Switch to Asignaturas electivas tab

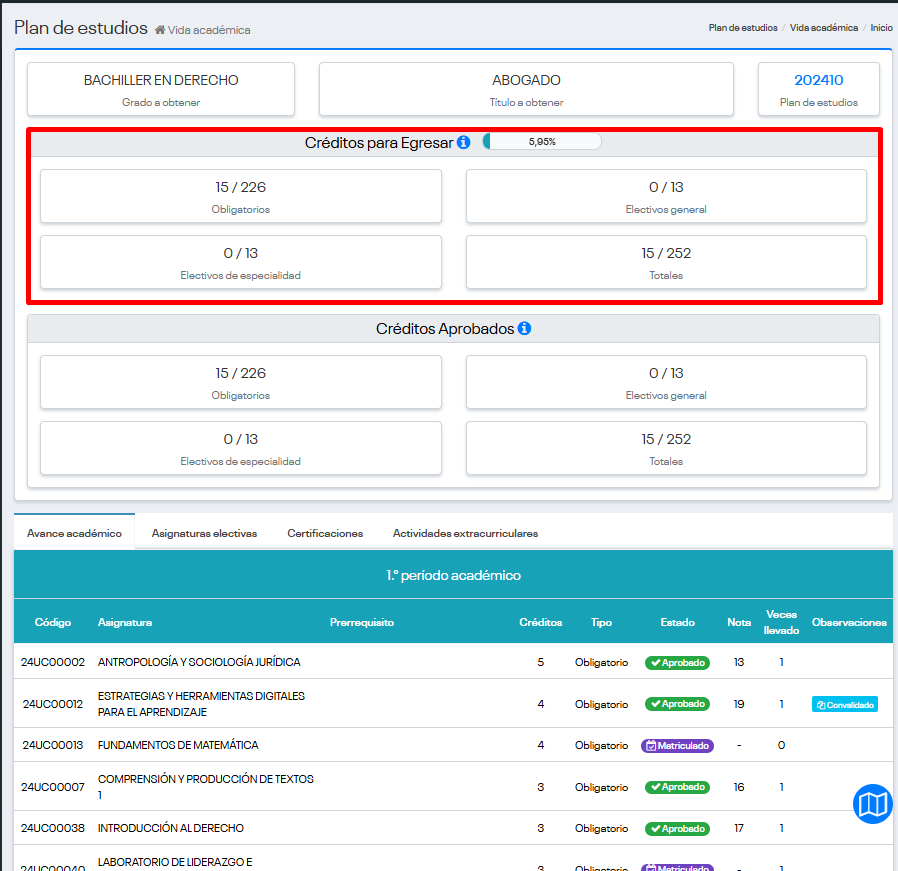[204, 533]
